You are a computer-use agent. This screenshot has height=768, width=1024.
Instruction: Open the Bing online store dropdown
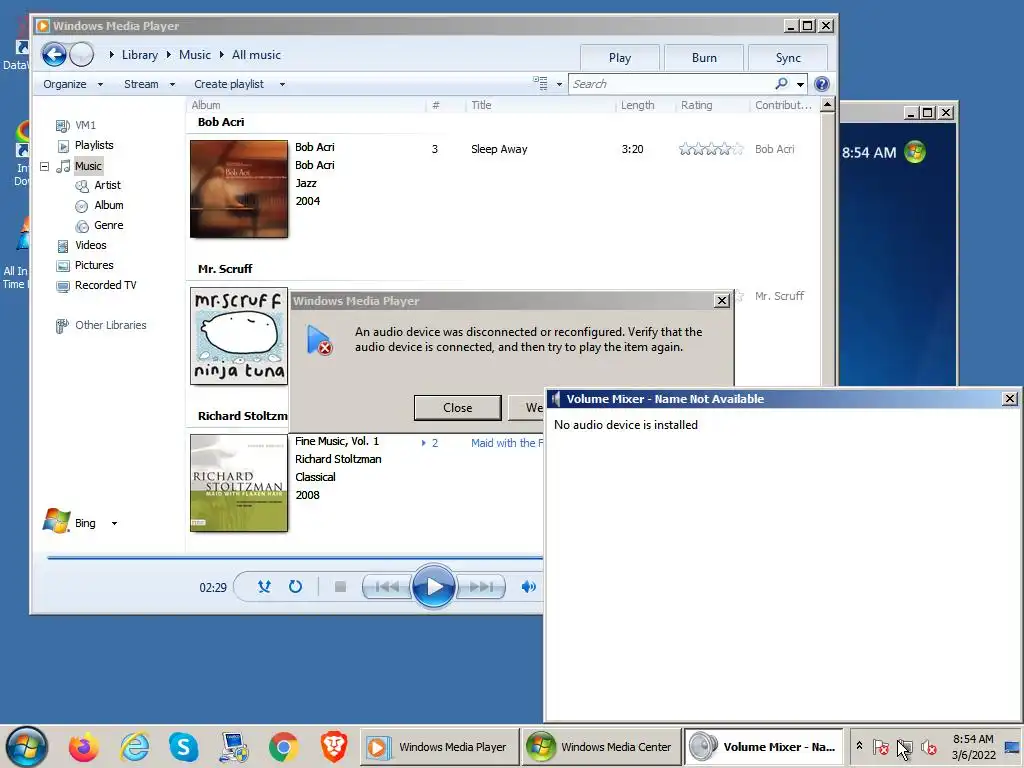point(114,523)
